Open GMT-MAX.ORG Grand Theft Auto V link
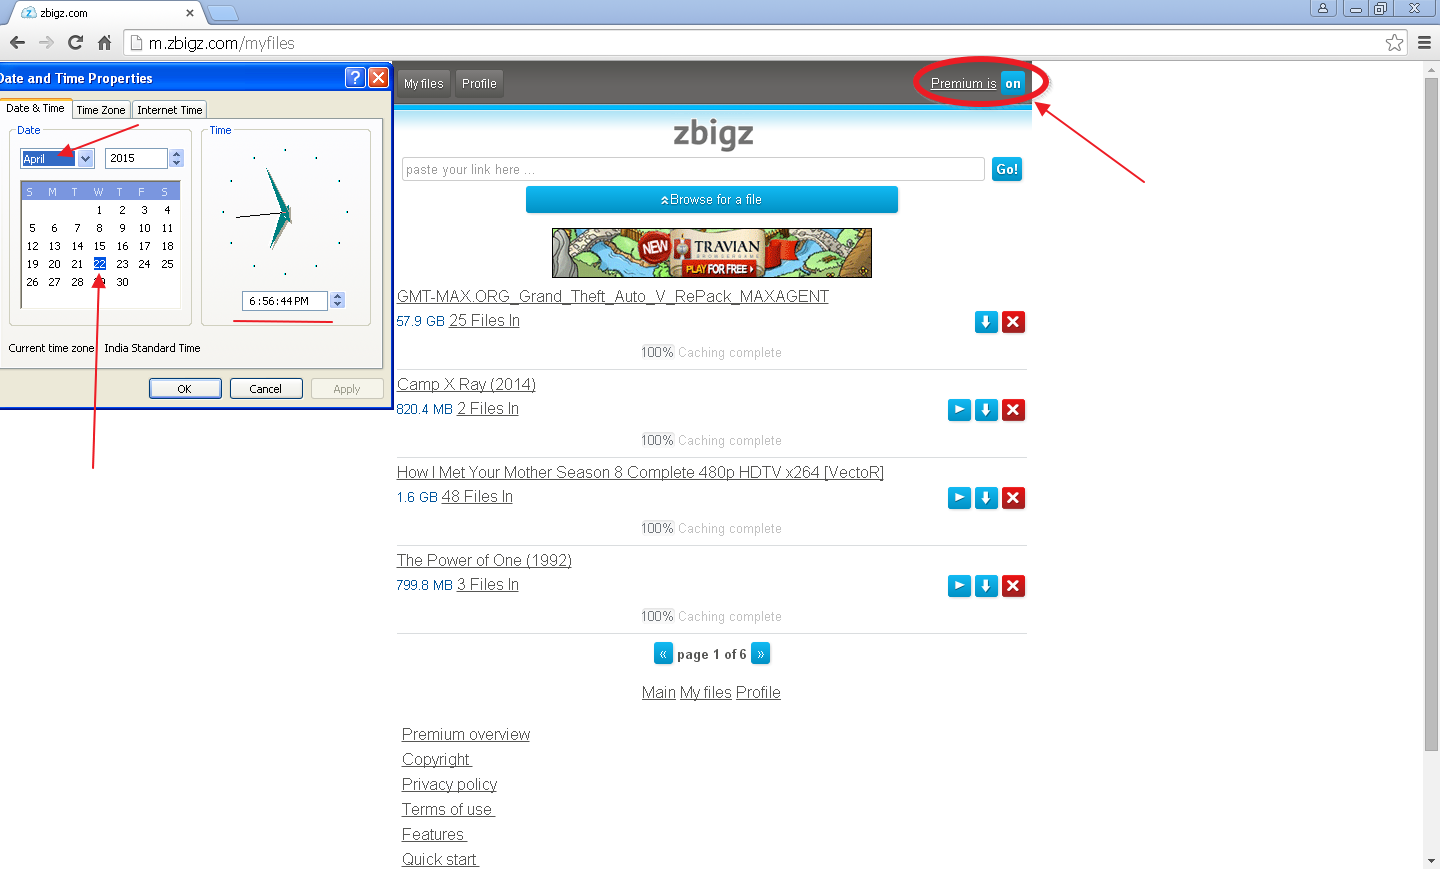The height and width of the screenshot is (869, 1440). tap(613, 297)
